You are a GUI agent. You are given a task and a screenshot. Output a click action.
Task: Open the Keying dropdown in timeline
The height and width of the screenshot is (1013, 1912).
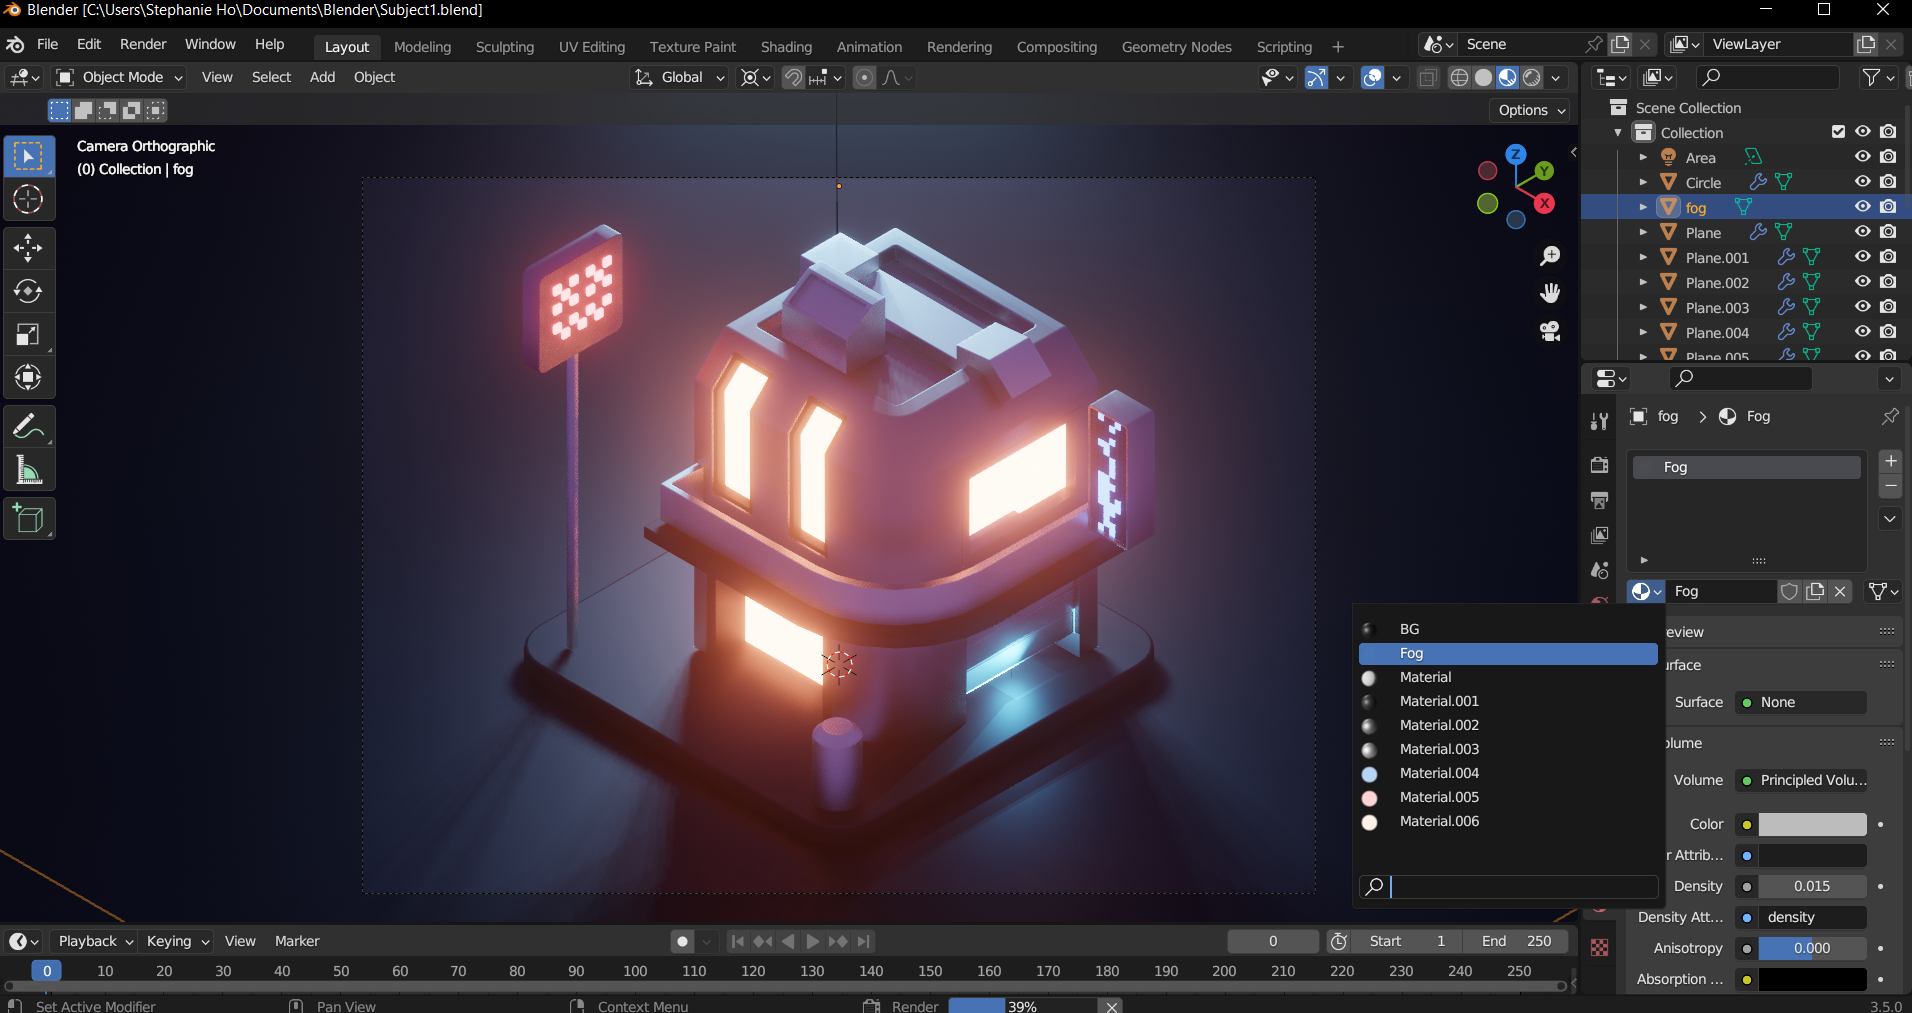(x=177, y=941)
